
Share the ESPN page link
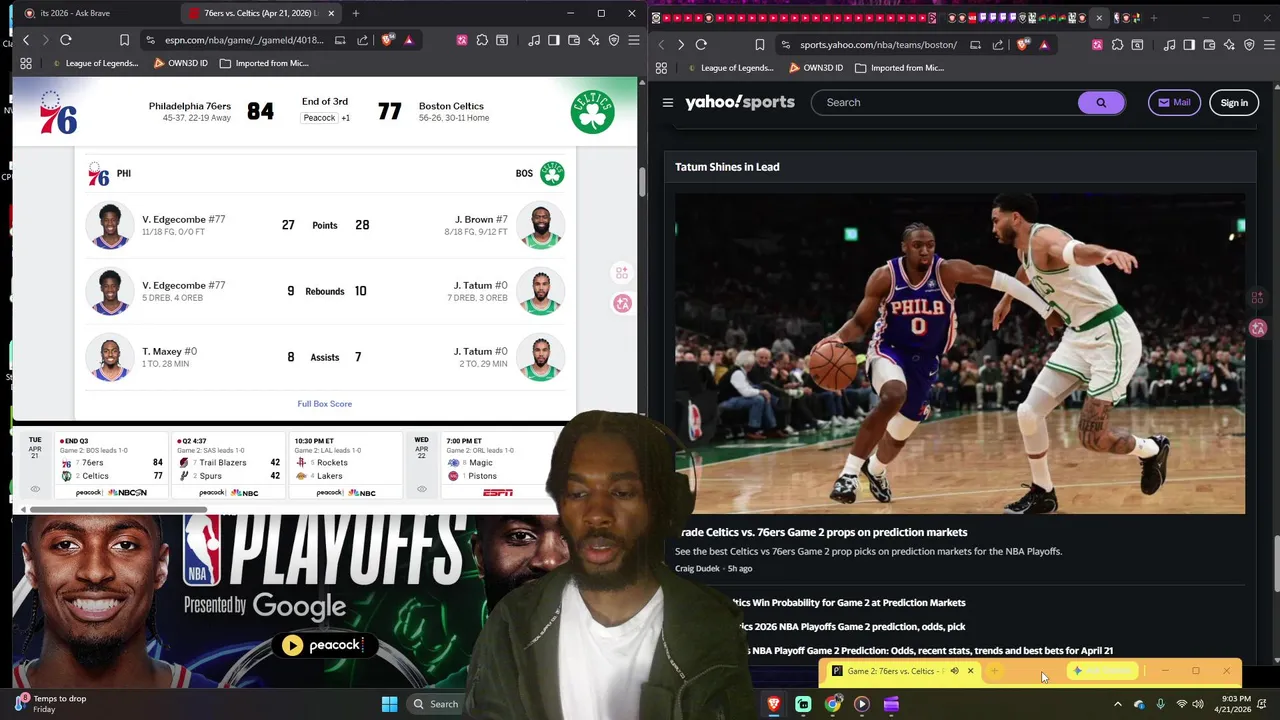point(362,40)
